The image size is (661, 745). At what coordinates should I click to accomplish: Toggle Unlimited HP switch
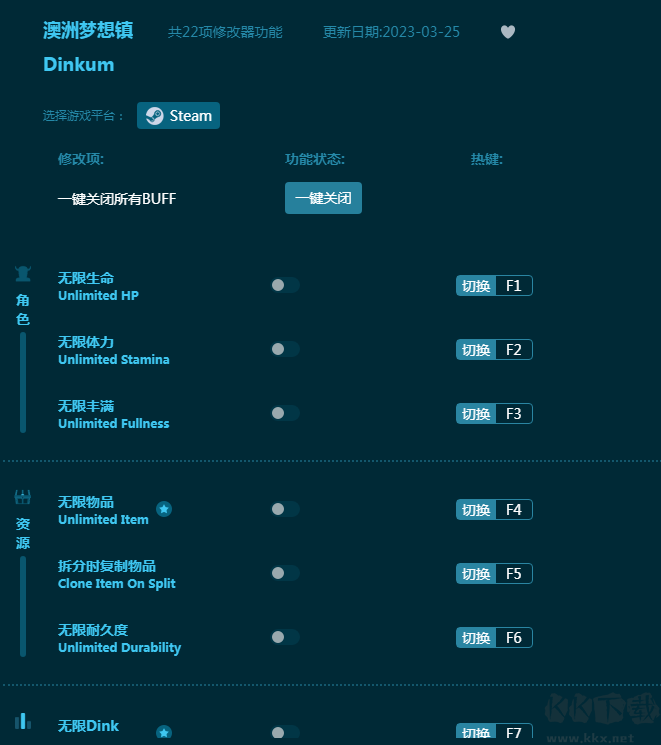point(285,285)
